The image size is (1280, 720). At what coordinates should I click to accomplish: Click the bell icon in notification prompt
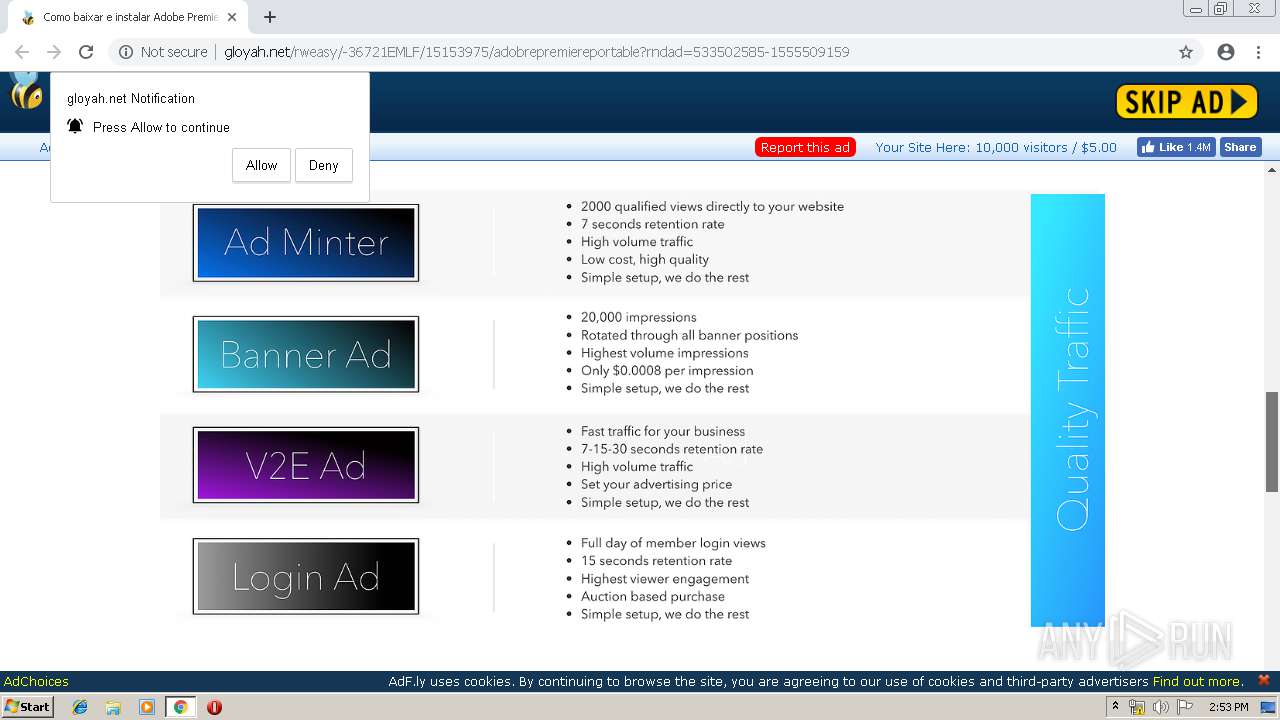tap(75, 126)
